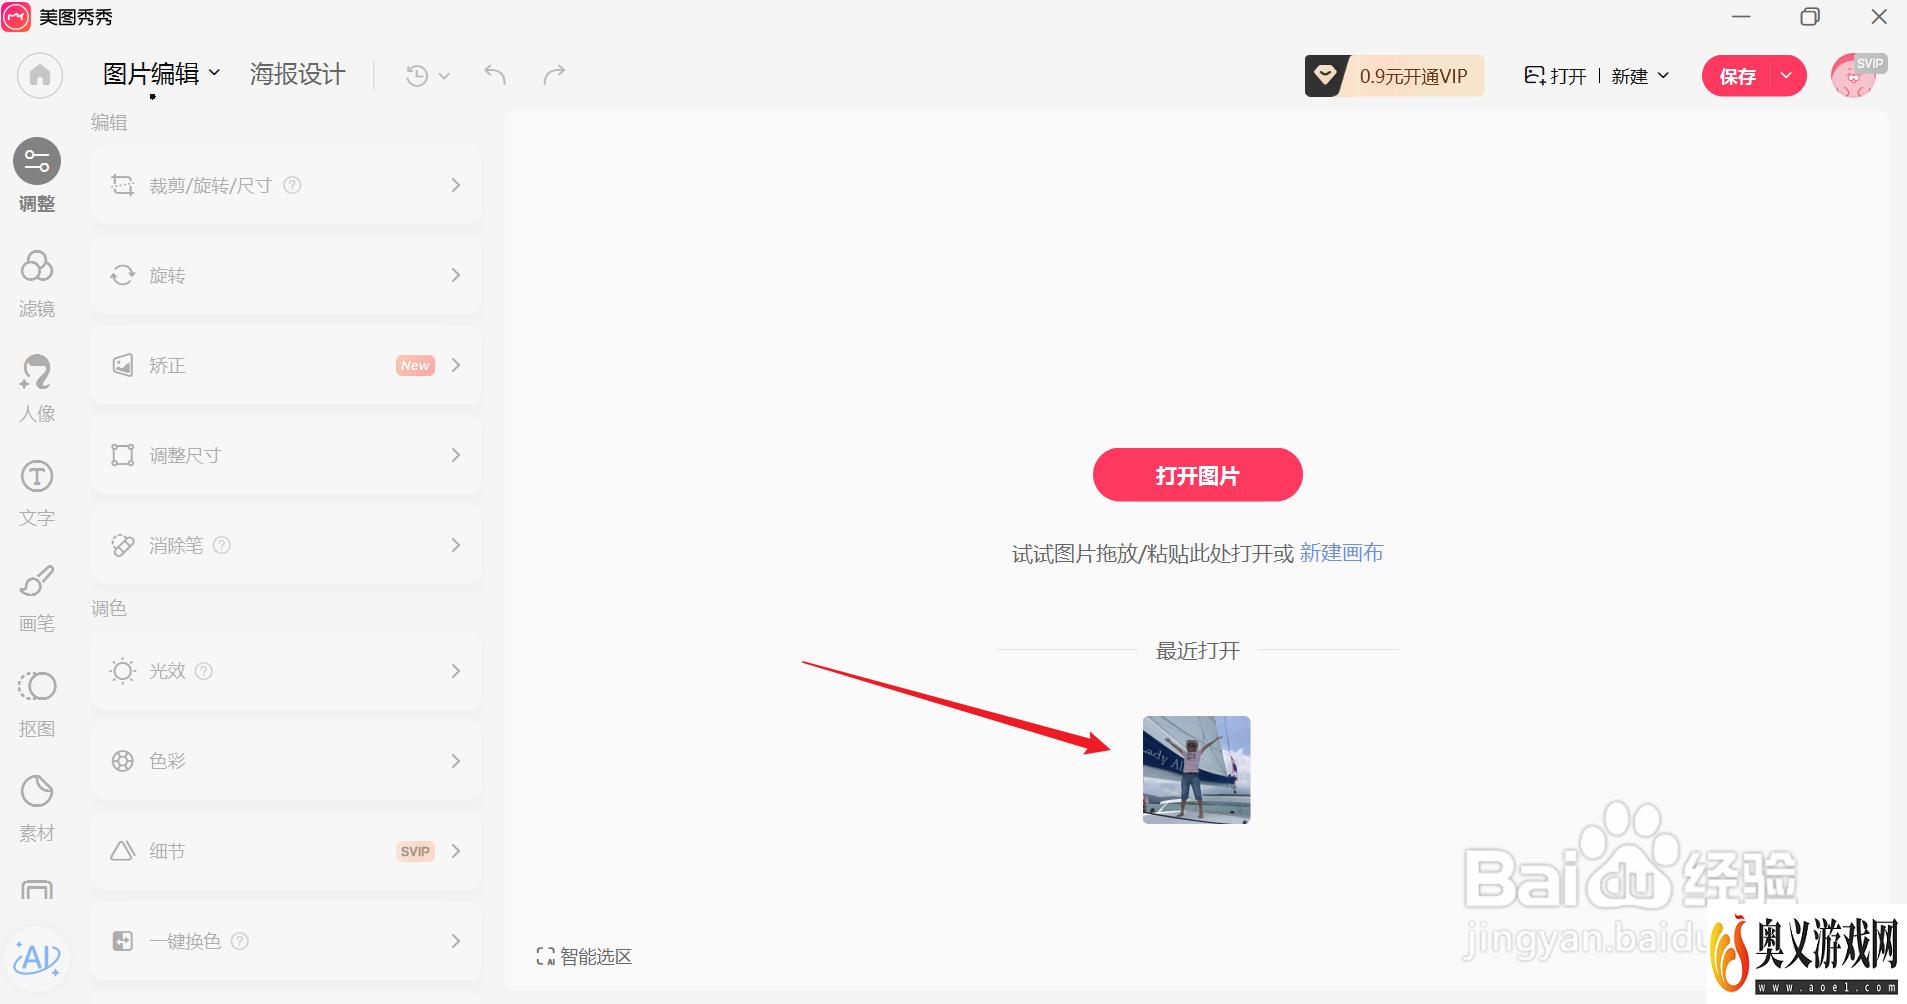This screenshot has width=1907, height=1004.
Task: Expand the 细节 SVIP panel
Action: (286, 851)
